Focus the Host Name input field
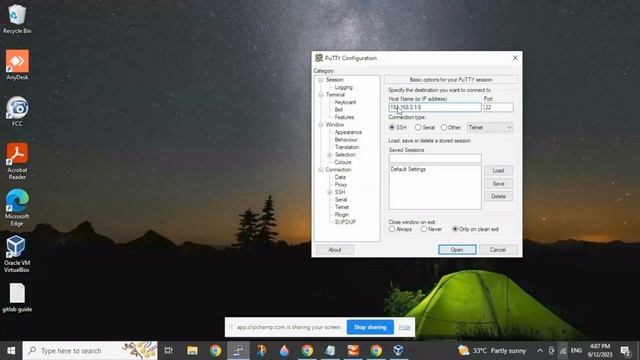The image size is (640, 360). coord(435,107)
